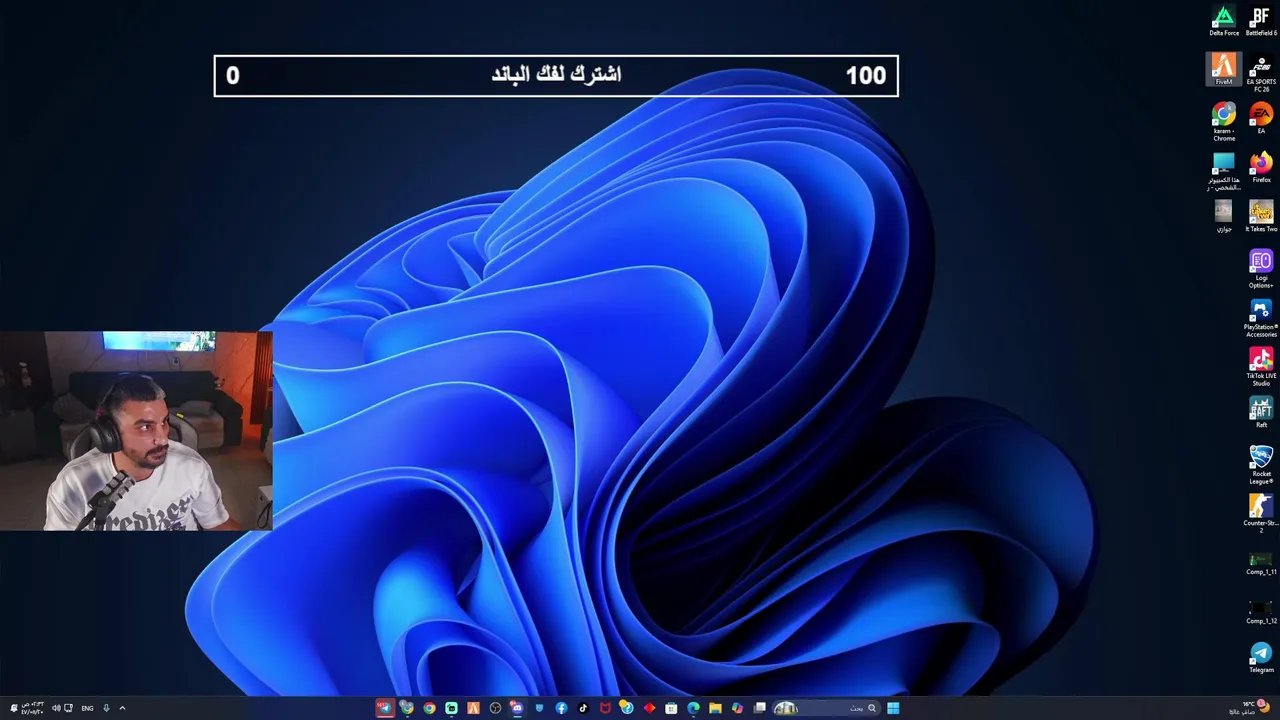
Task: Open File Explorer from the taskbar
Action: [715, 708]
